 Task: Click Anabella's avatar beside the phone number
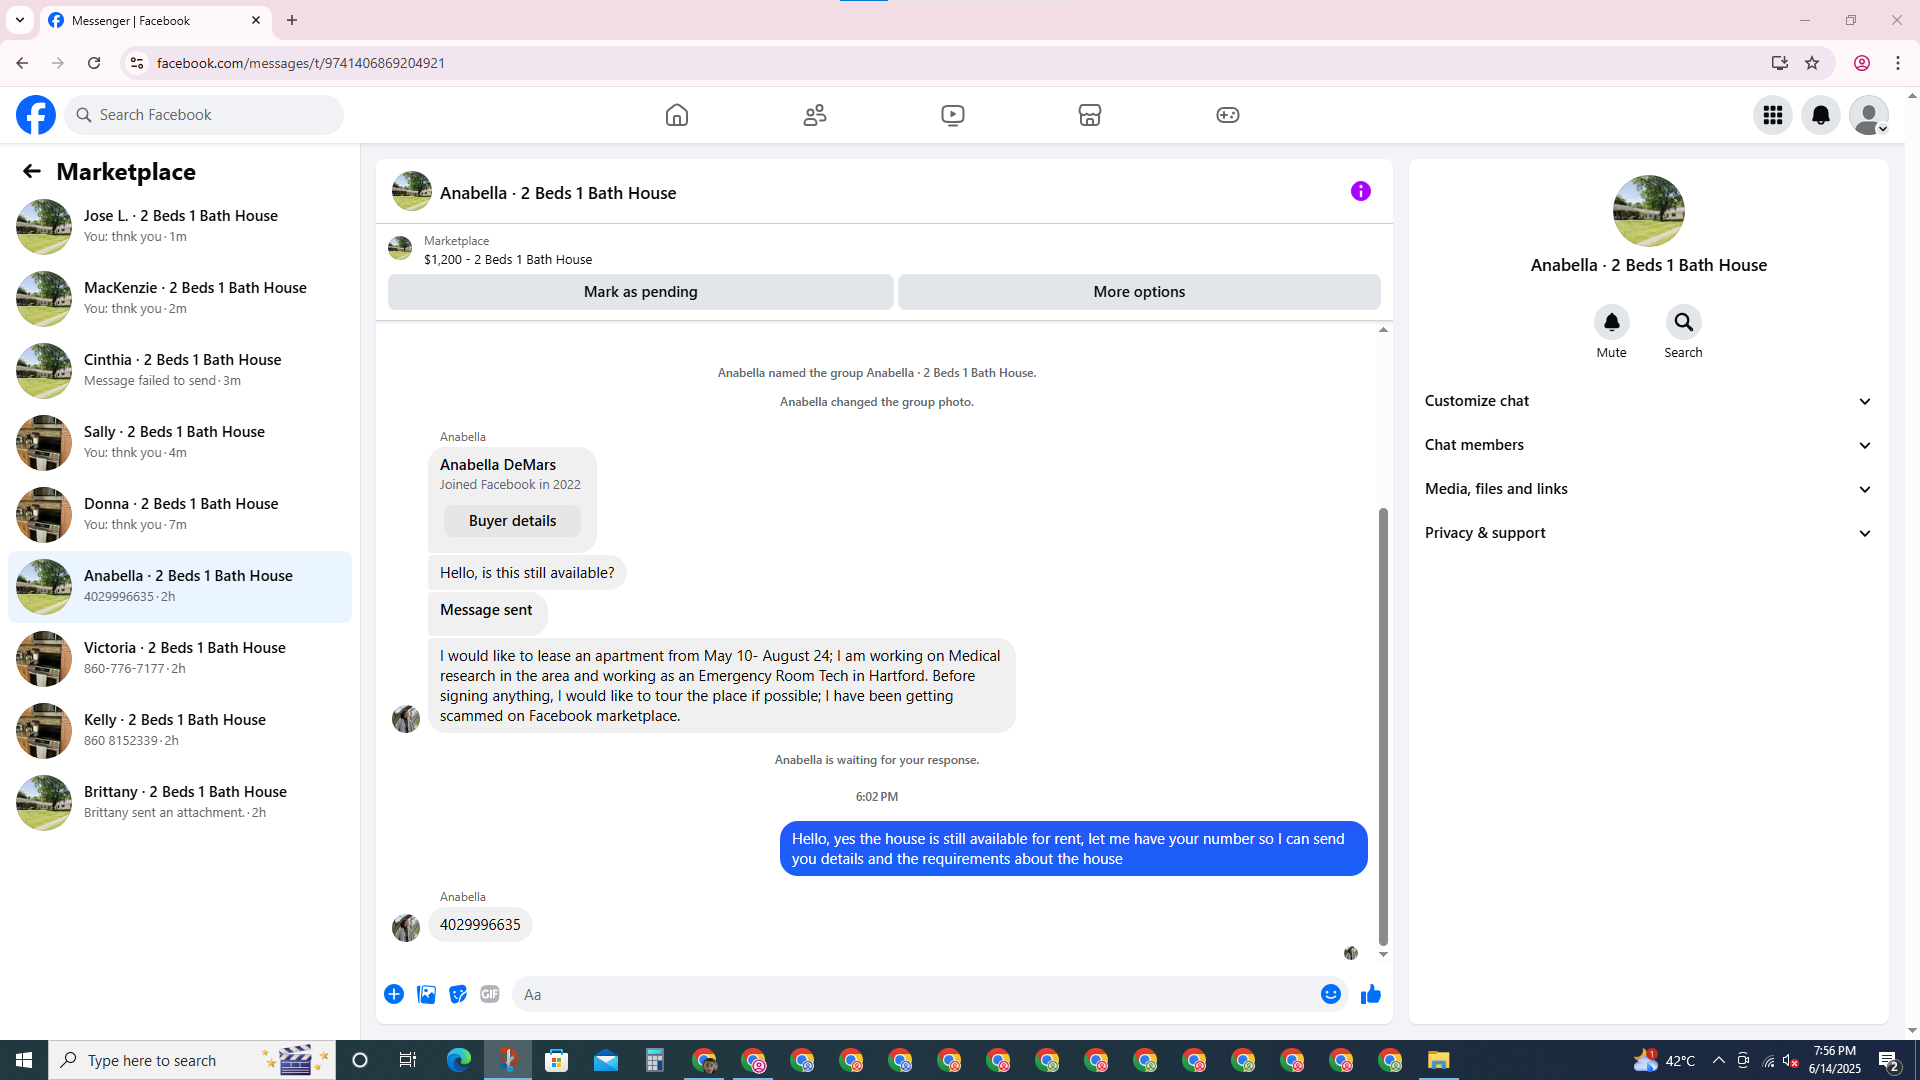pos(406,928)
